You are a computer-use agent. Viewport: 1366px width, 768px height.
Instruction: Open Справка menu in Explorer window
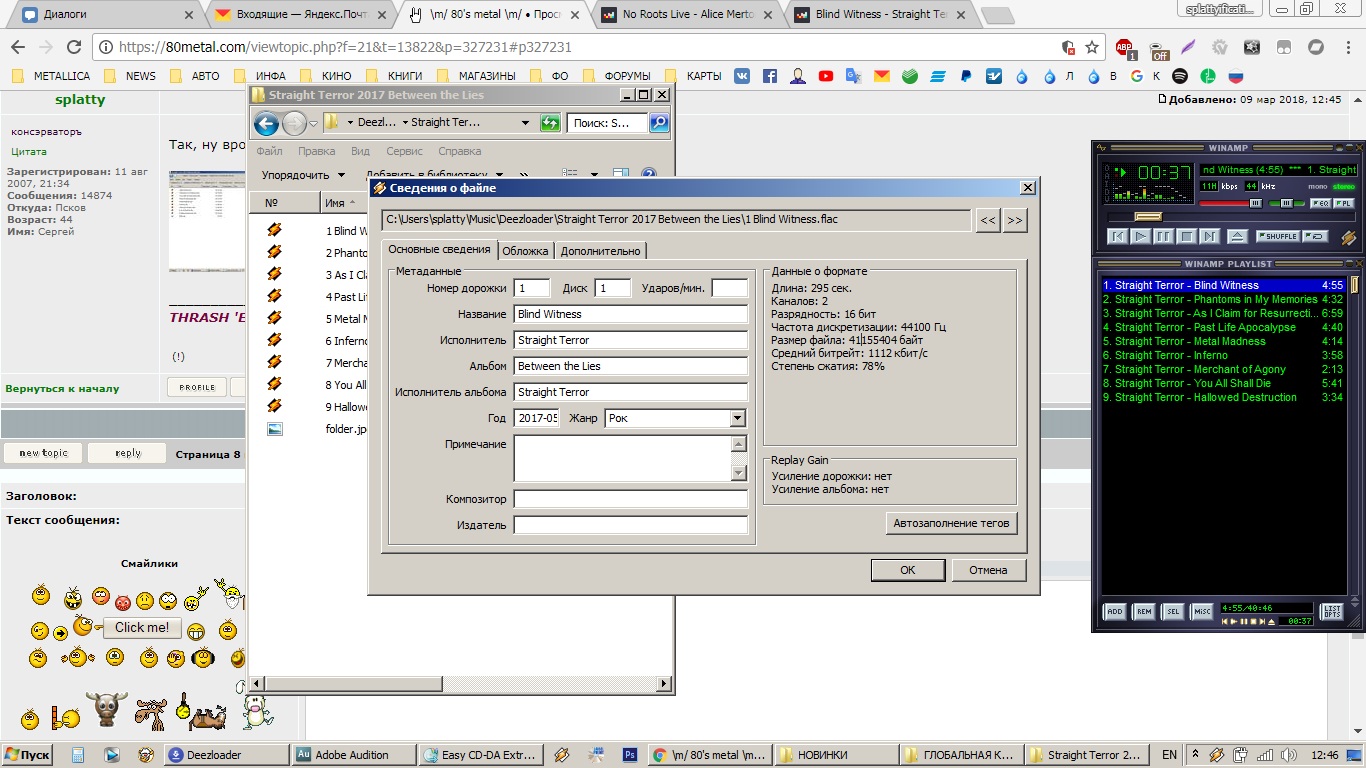(460, 152)
